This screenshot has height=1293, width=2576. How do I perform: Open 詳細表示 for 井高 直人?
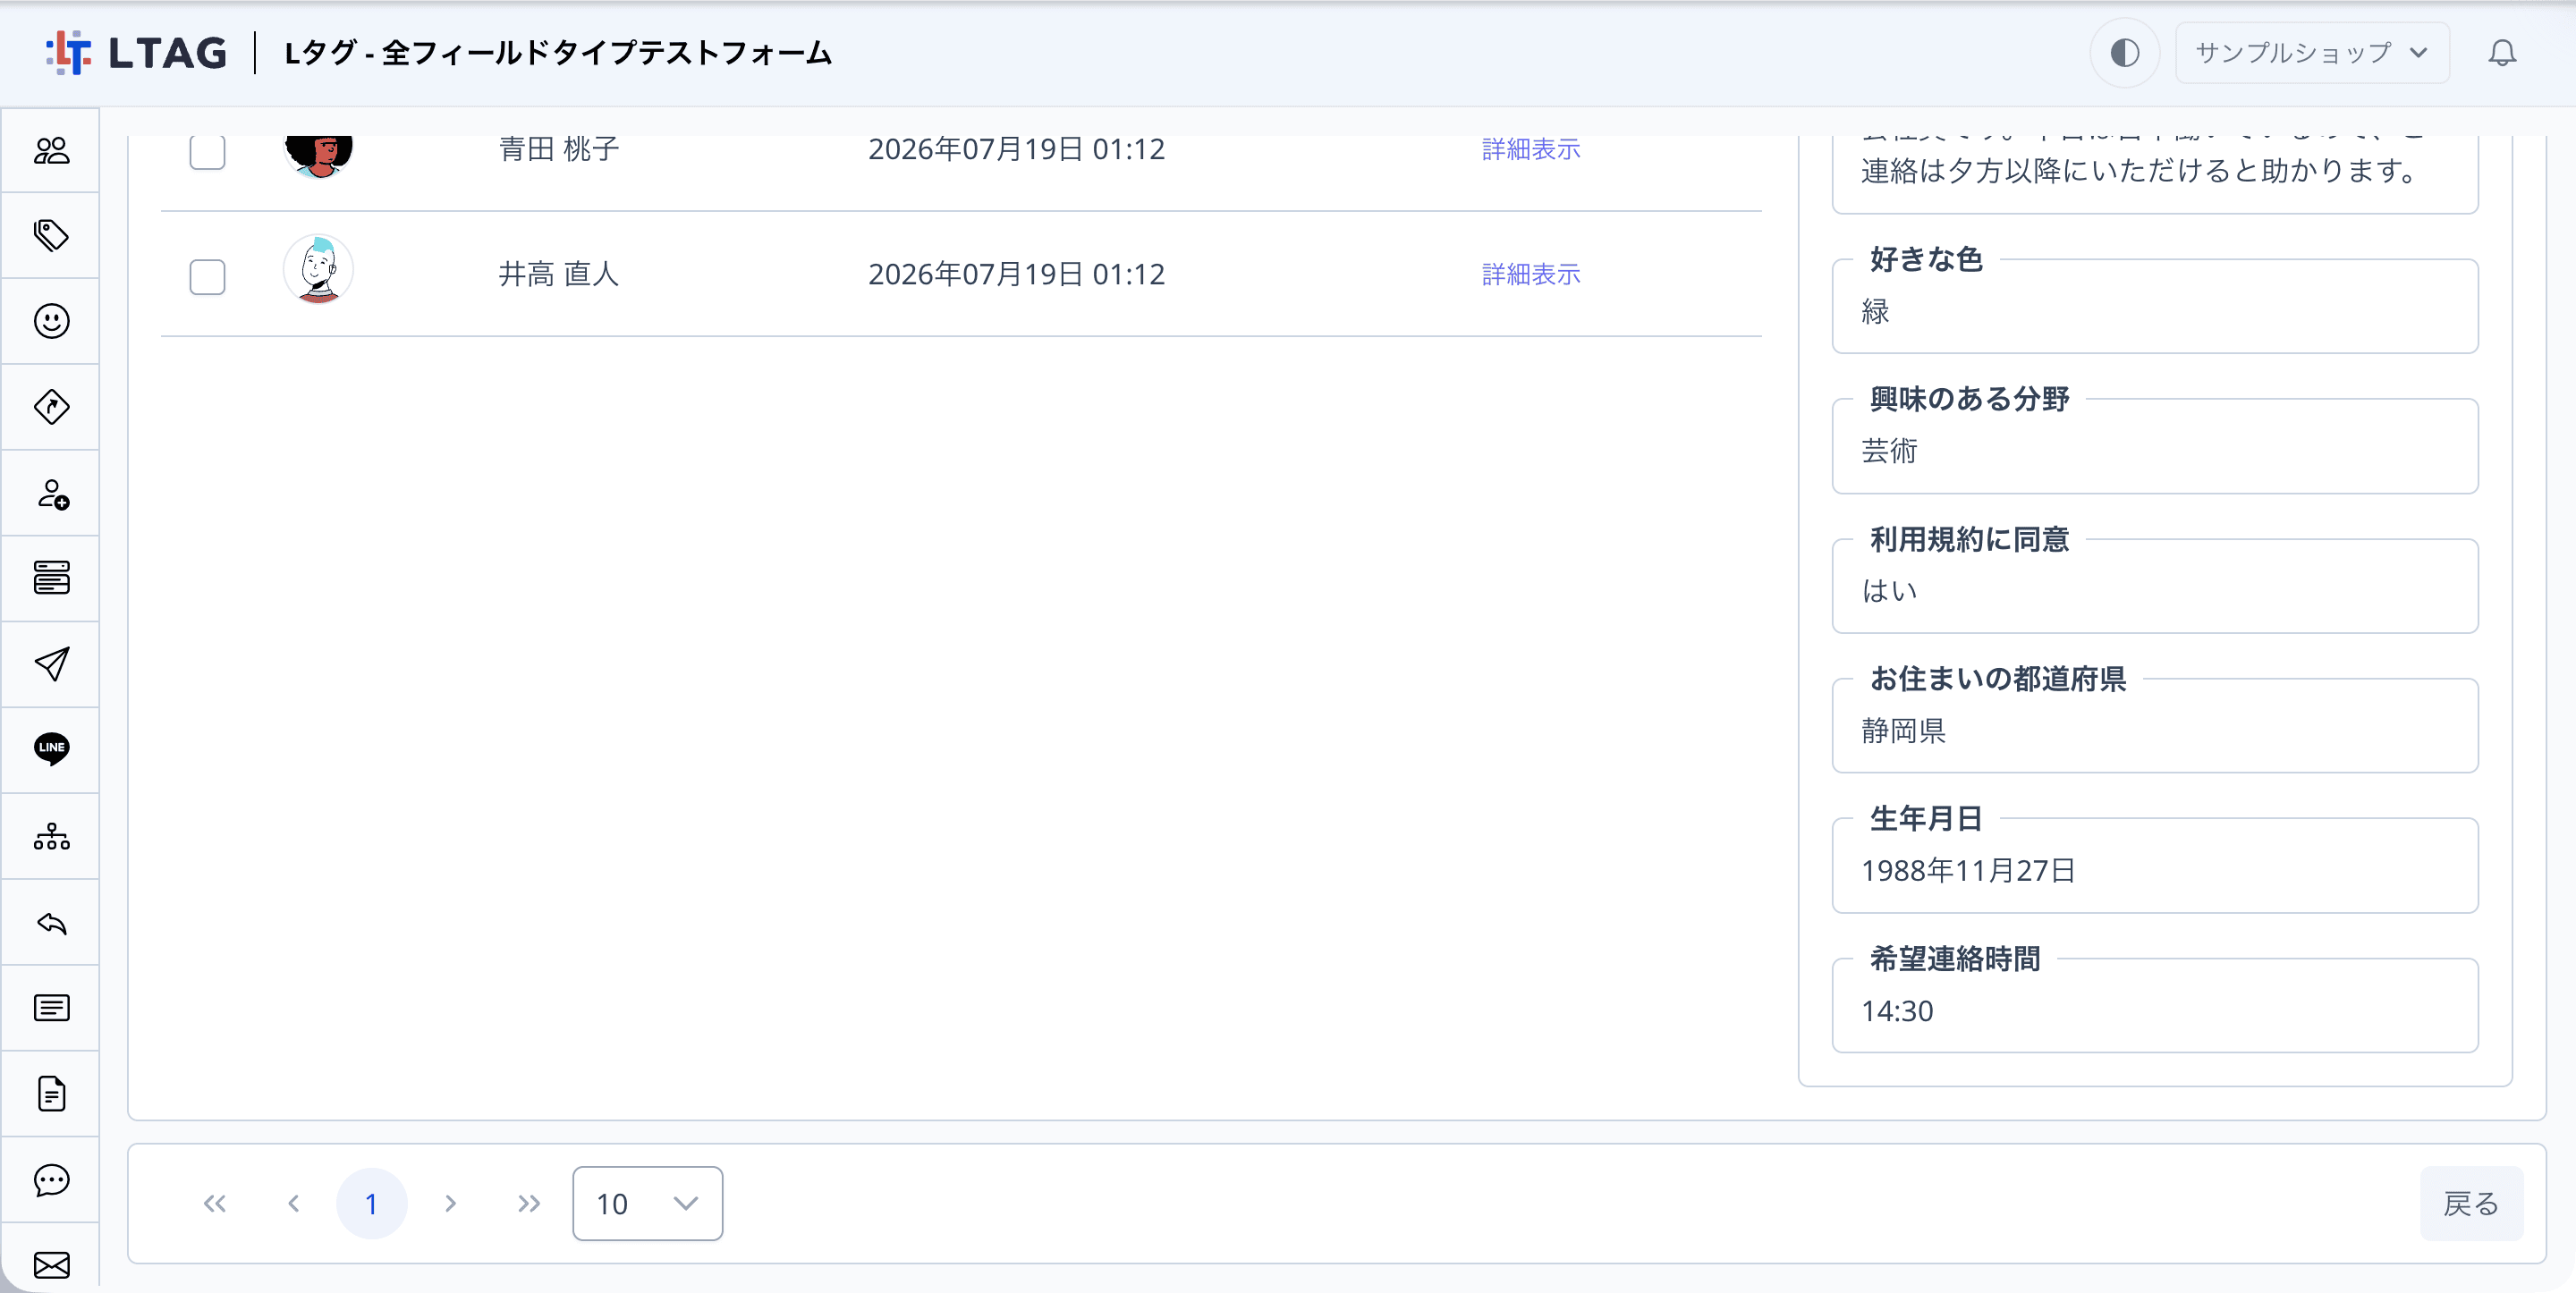coord(1530,274)
